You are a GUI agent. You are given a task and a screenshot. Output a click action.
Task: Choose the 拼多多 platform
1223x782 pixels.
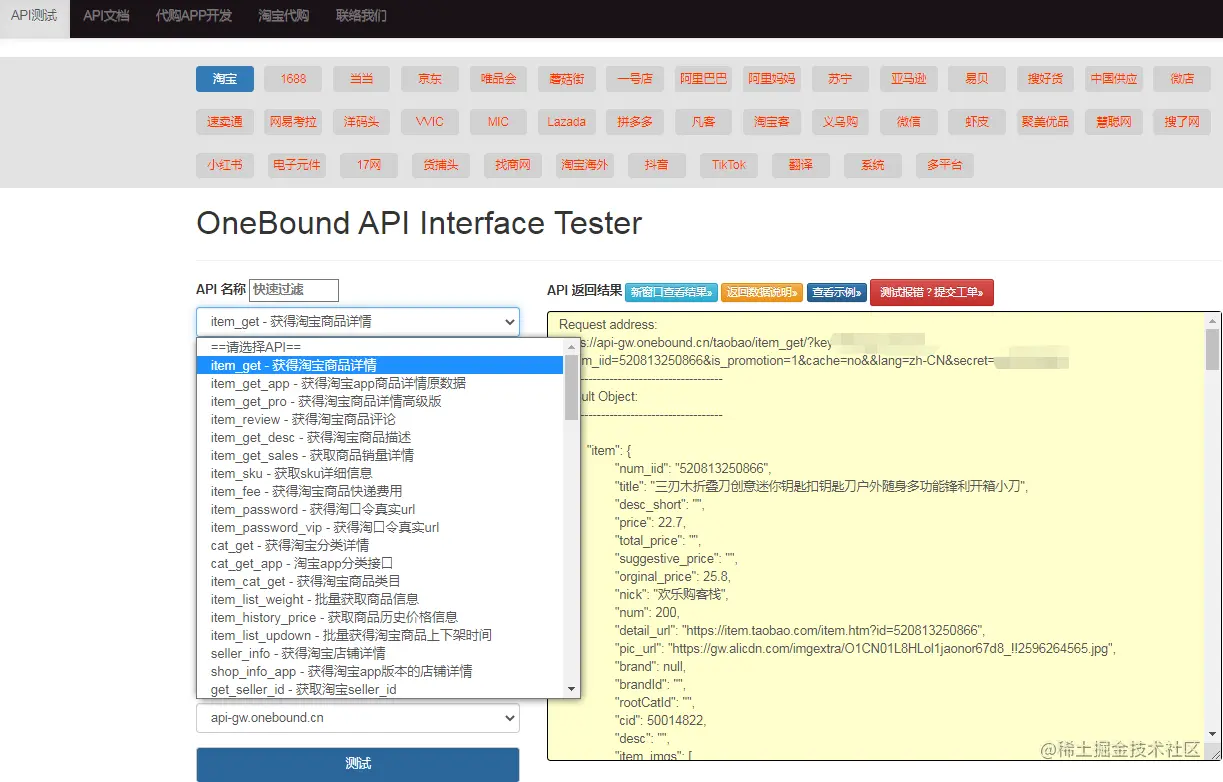tap(635, 122)
